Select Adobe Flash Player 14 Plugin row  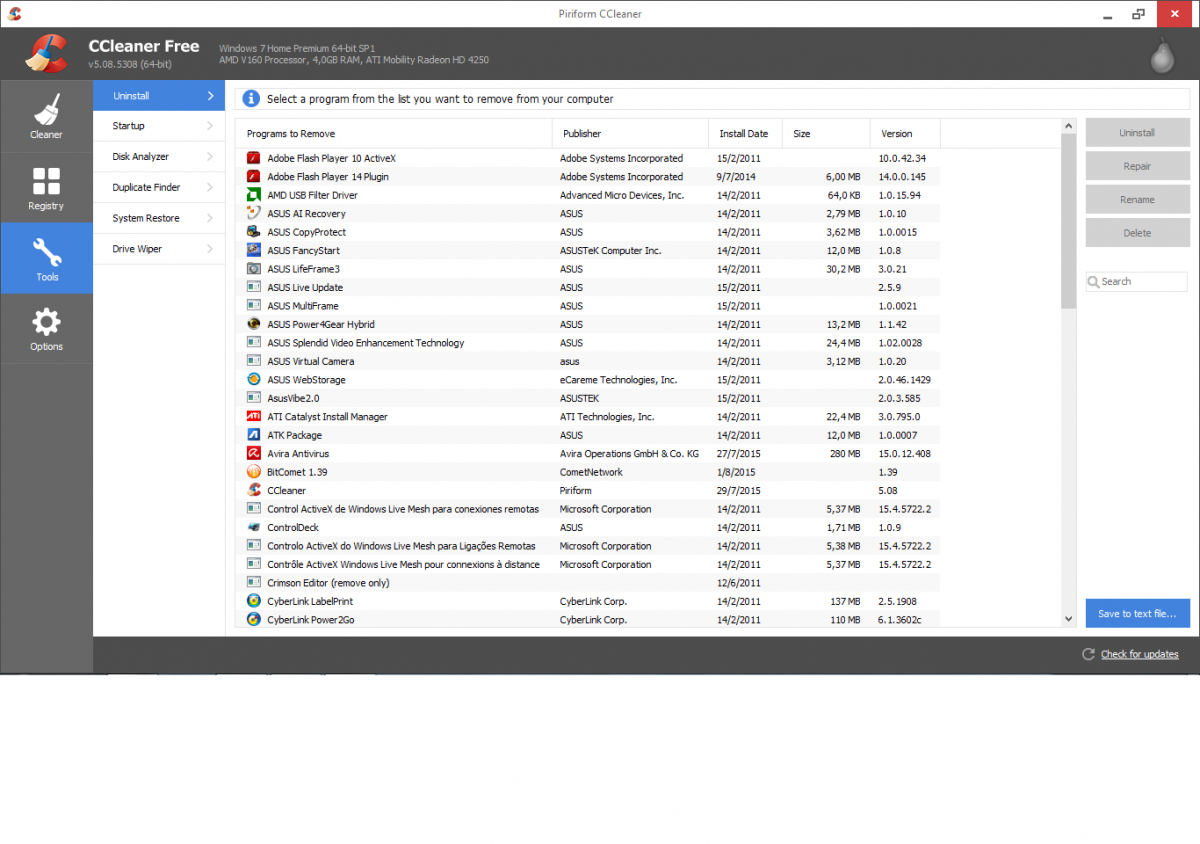coord(588,176)
